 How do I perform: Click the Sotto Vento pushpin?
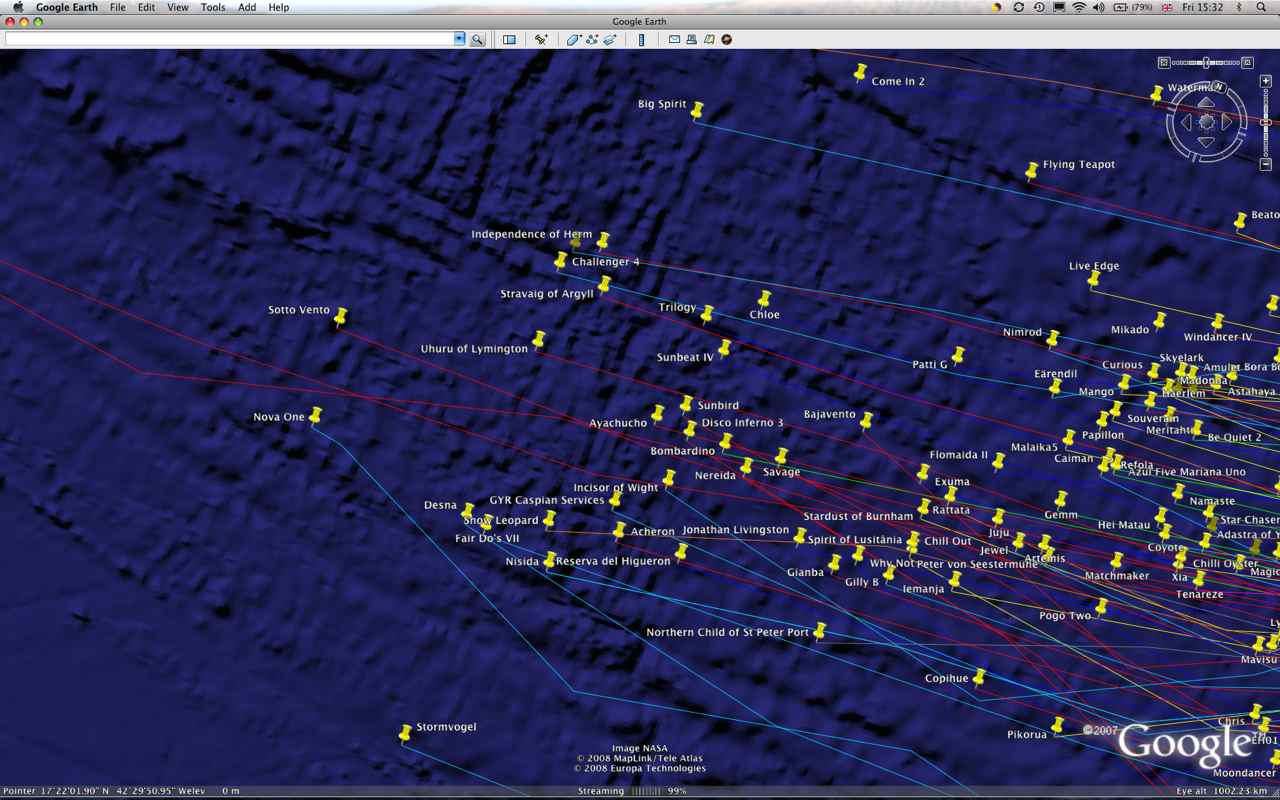[340, 317]
